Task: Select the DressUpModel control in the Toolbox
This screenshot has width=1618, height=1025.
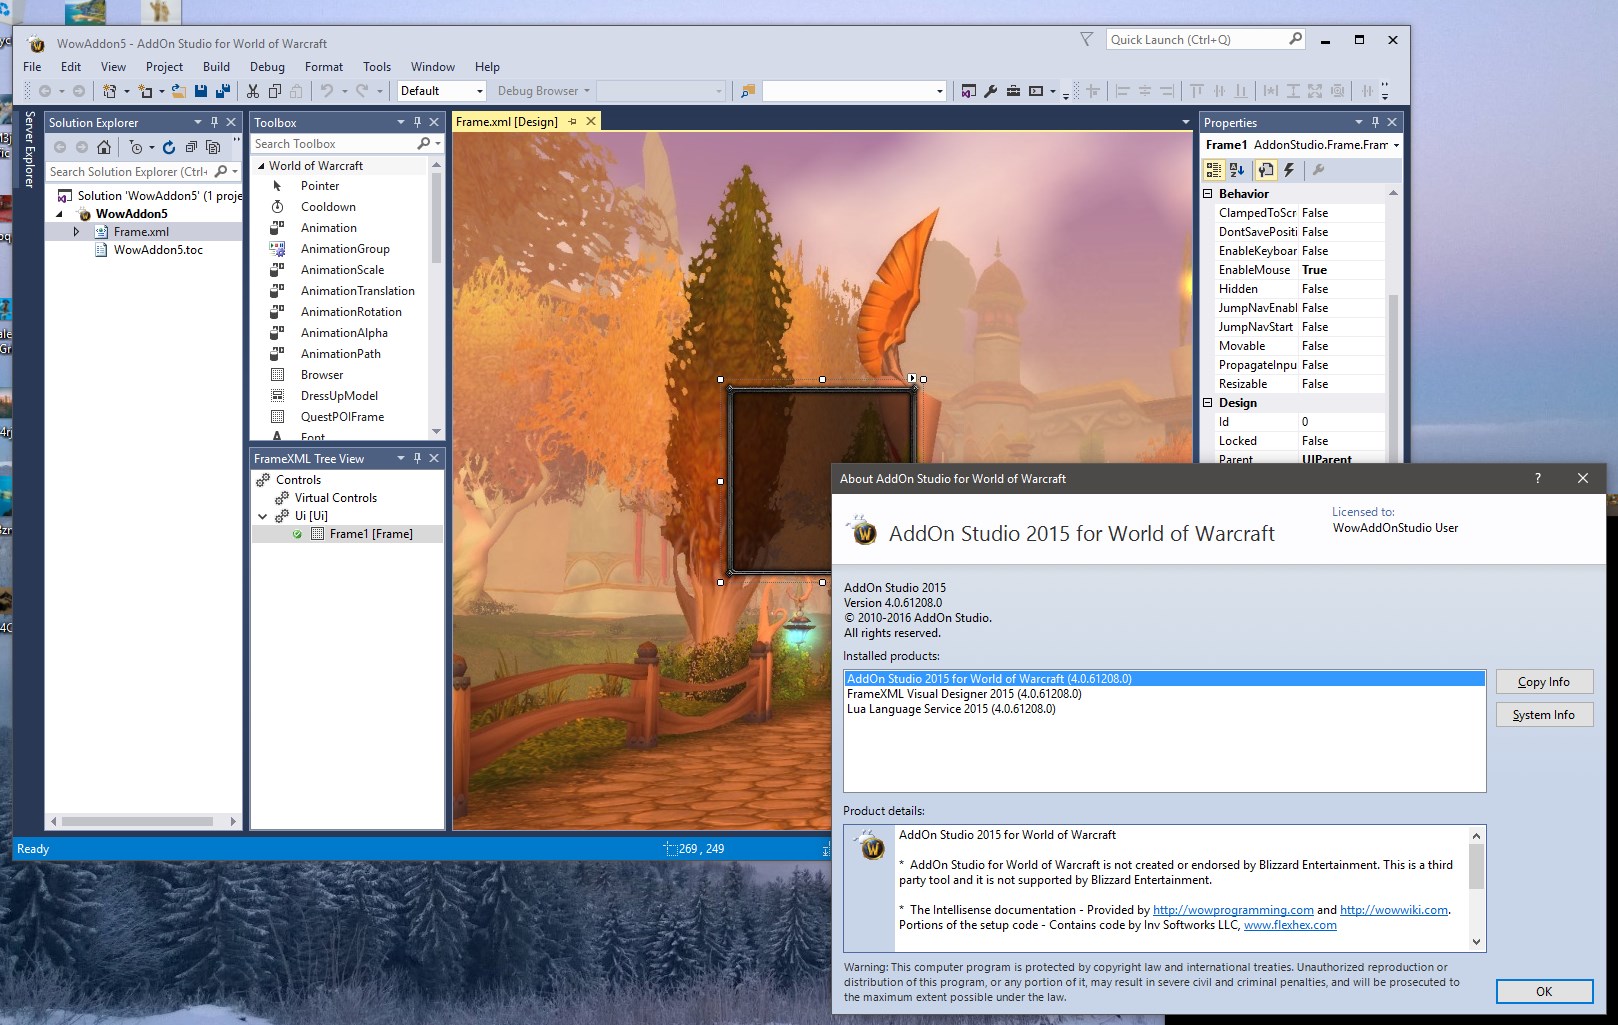Action: (338, 395)
